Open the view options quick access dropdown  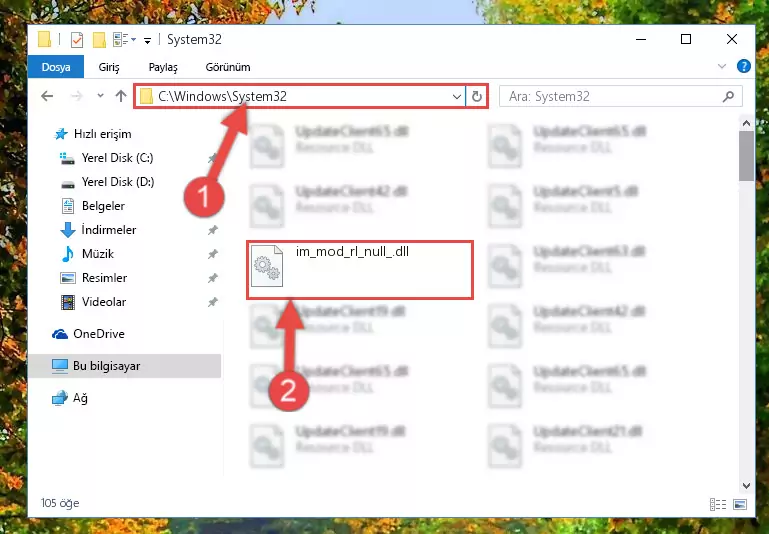pos(124,39)
